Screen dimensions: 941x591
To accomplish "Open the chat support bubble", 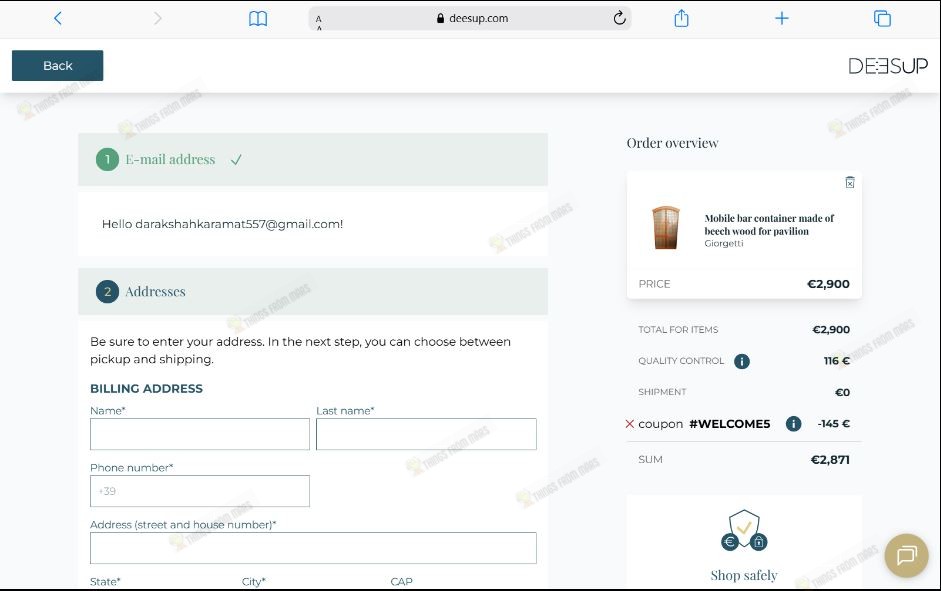I will click(907, 555).
